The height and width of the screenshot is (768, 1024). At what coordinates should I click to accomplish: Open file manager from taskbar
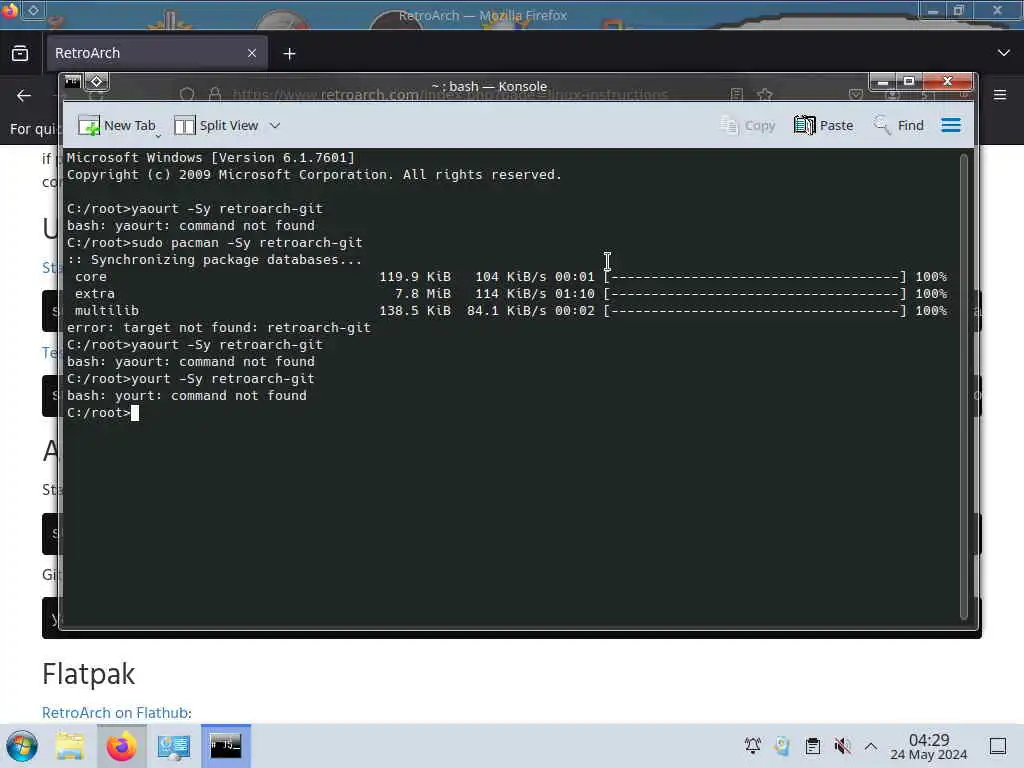tap(70, 746)
